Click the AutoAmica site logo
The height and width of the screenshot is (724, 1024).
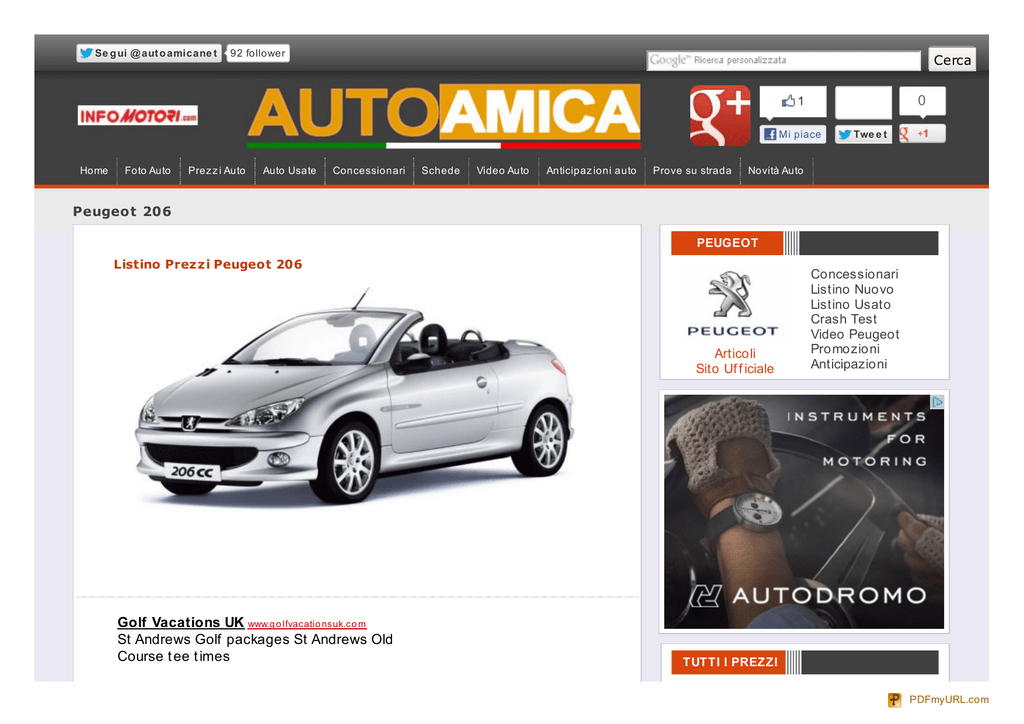click(x=444, y=116)
